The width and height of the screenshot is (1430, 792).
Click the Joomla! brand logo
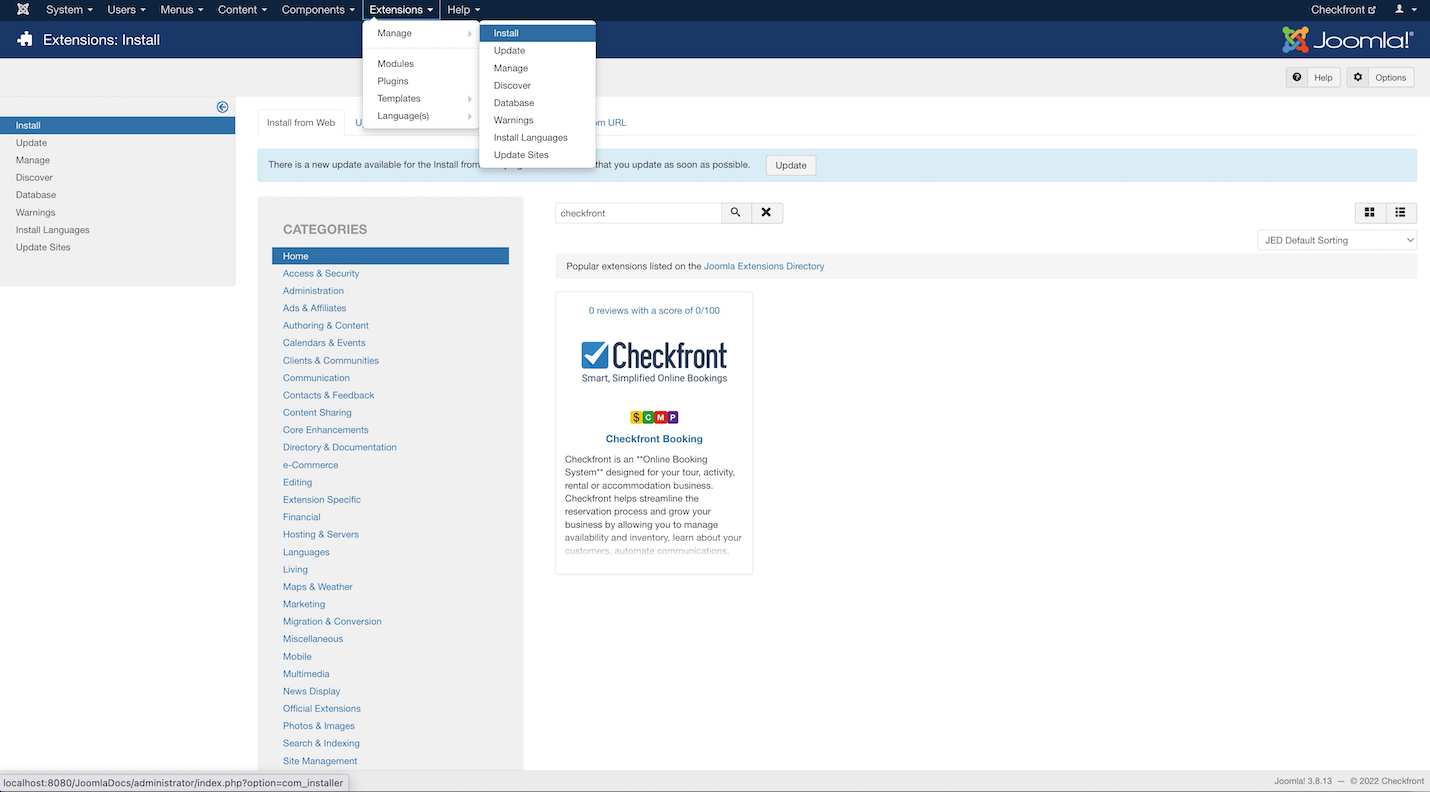tap(1348, 40)
